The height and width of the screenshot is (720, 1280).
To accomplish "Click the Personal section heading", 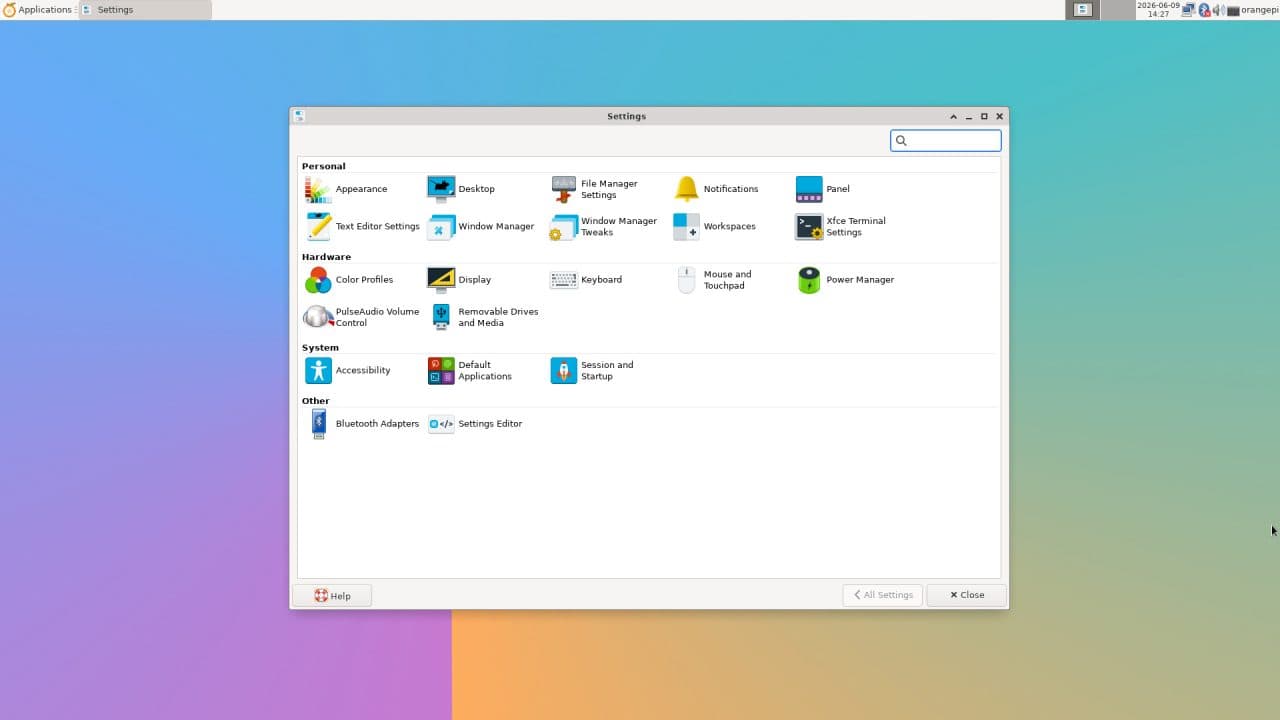I will 323,166.
